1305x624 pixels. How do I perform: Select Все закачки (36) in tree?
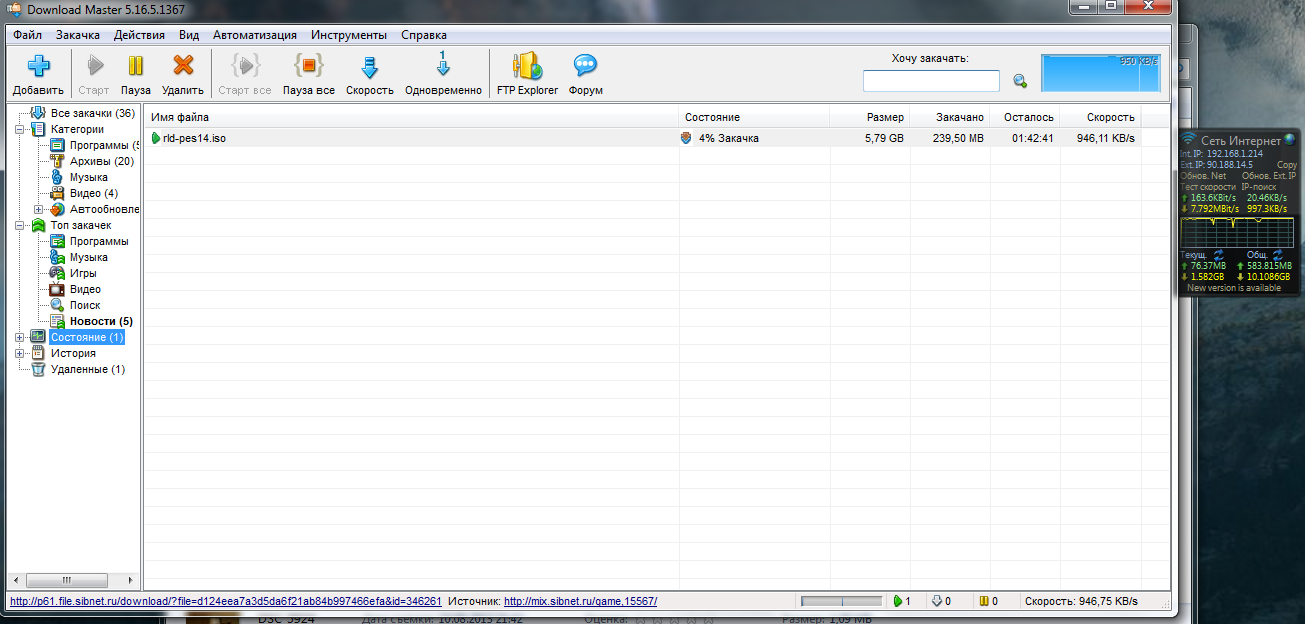point(92,113)
